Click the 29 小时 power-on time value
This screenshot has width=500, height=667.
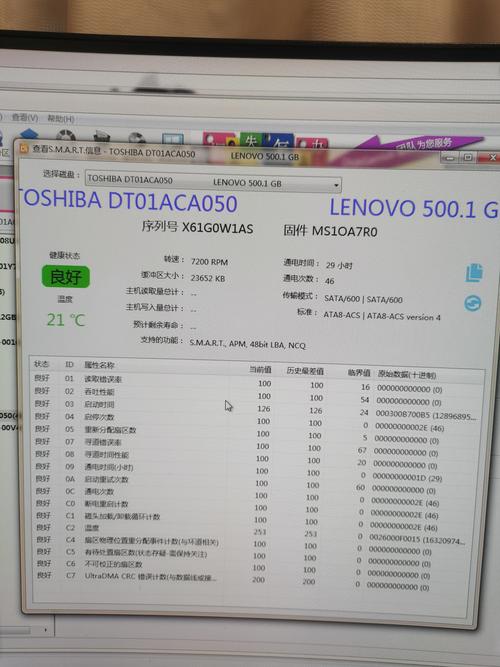tap(339, 265)
